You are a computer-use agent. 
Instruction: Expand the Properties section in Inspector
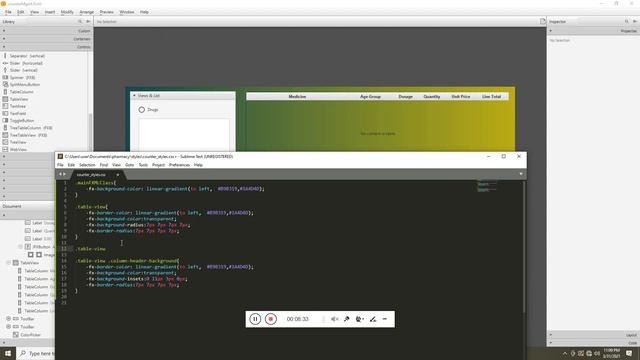coord(593,31)
